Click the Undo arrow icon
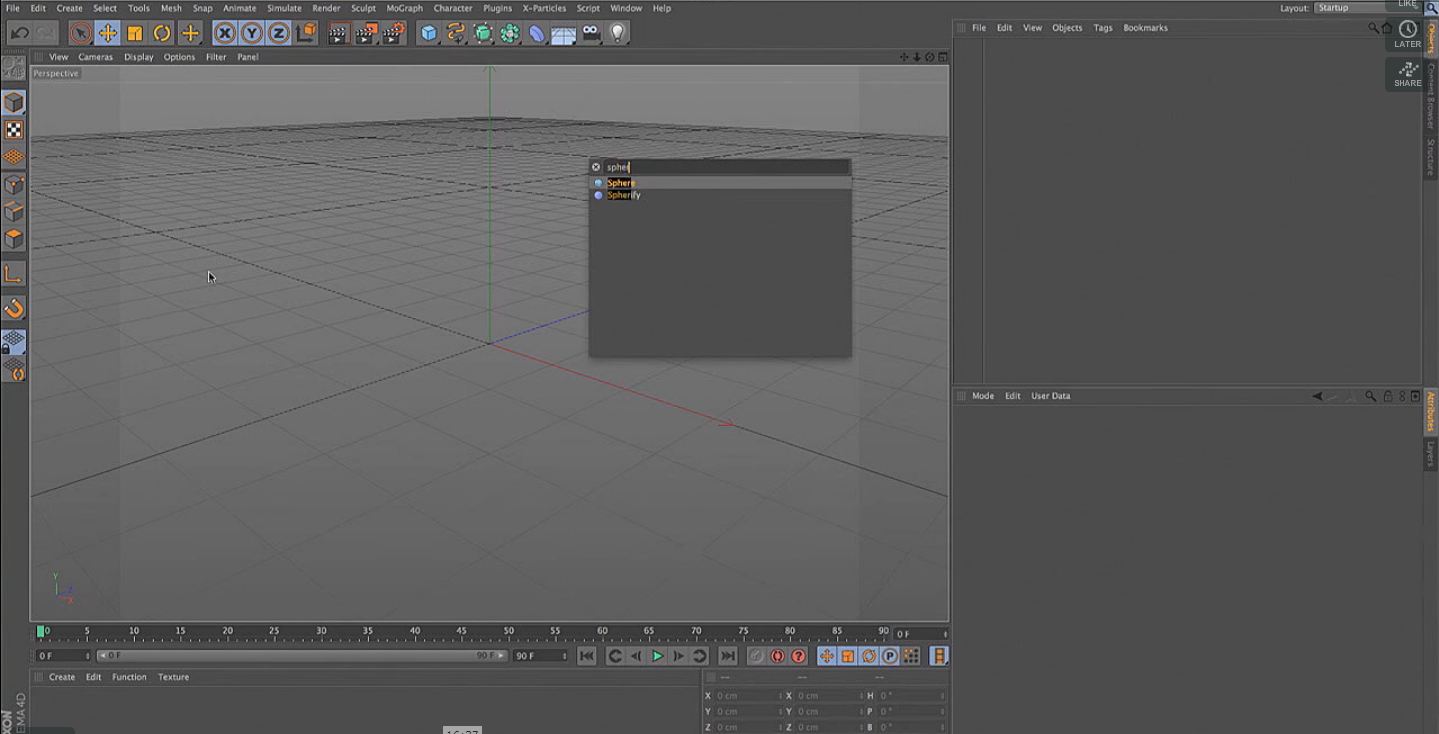The width and height of the screenshot is (1439, 734). [20, 33]
